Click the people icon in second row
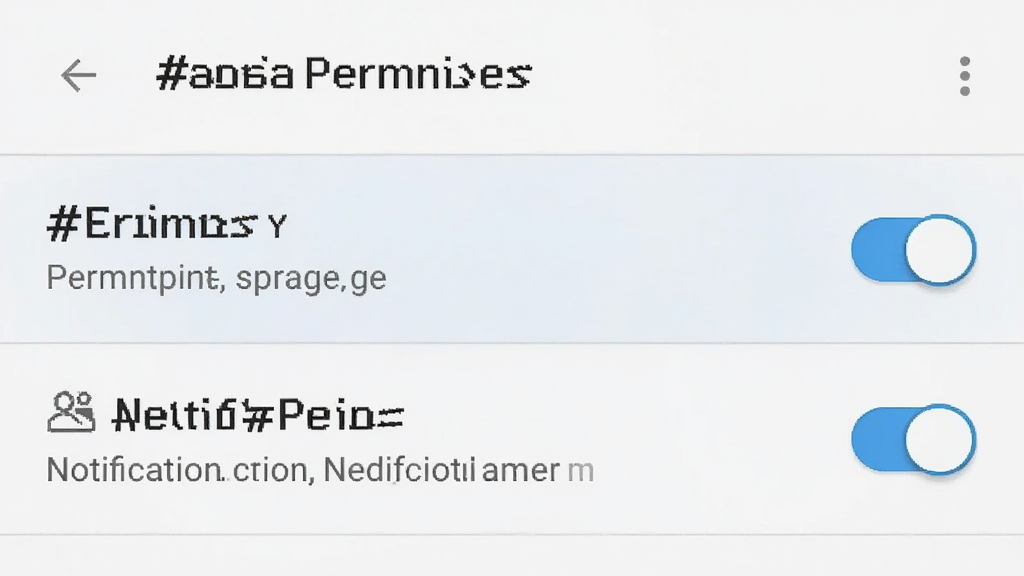The height and width of the screenshot is (576, 1024). pos(71,412)
